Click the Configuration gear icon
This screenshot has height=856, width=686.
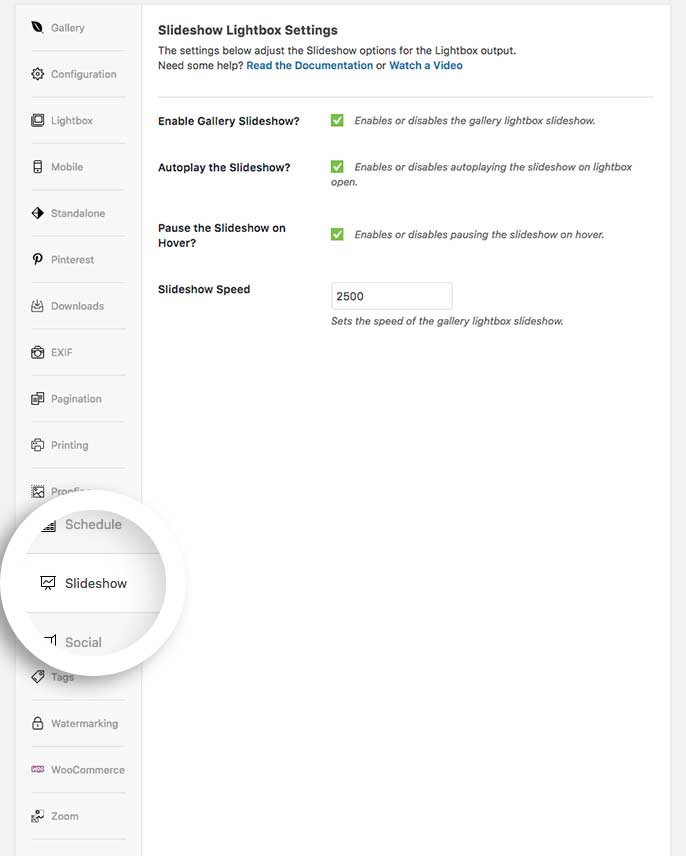(38, 74)
